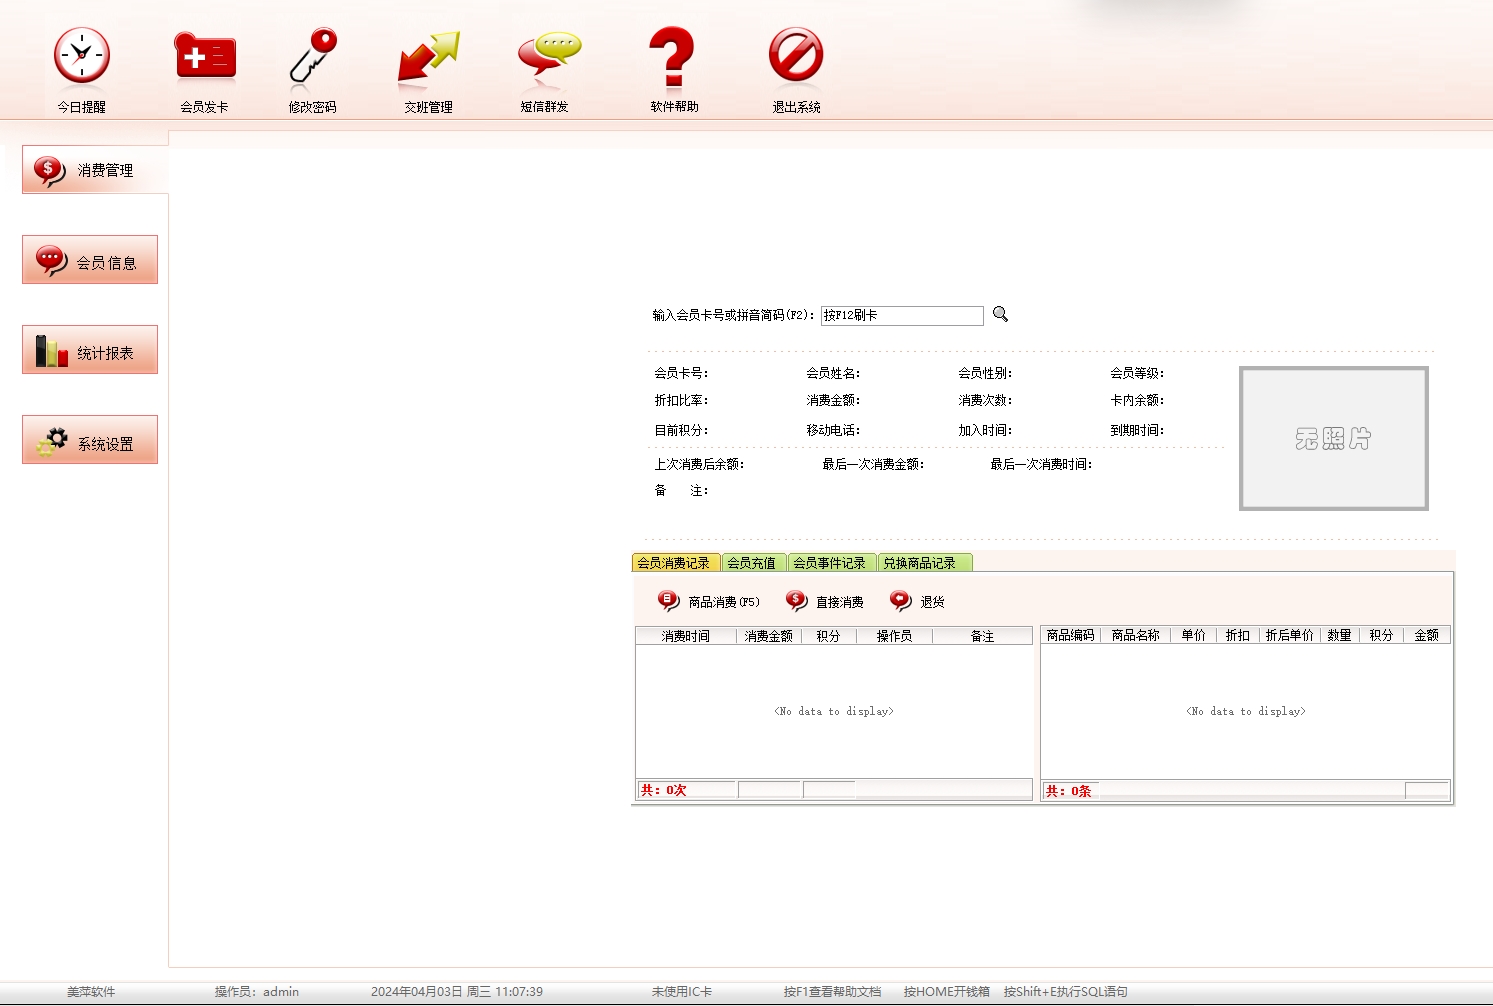Open 修改密码 key icon
The width and height of the screenshot is (1493, 1006).
pos(313,56)
